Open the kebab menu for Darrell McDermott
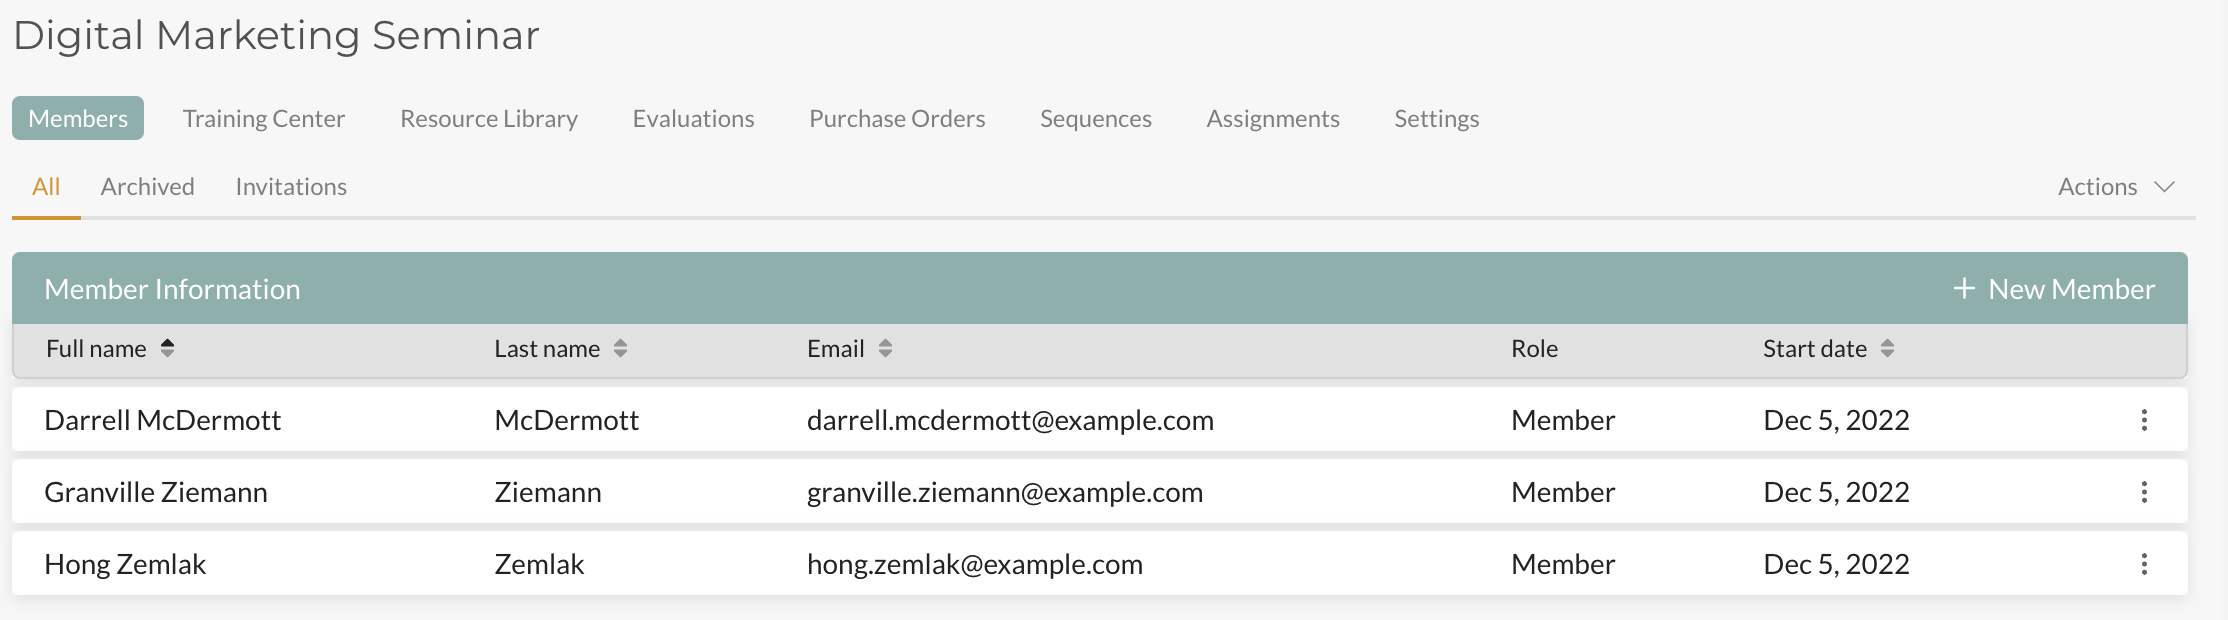Screen dimensions: 2228x620 coord(2143,420)
